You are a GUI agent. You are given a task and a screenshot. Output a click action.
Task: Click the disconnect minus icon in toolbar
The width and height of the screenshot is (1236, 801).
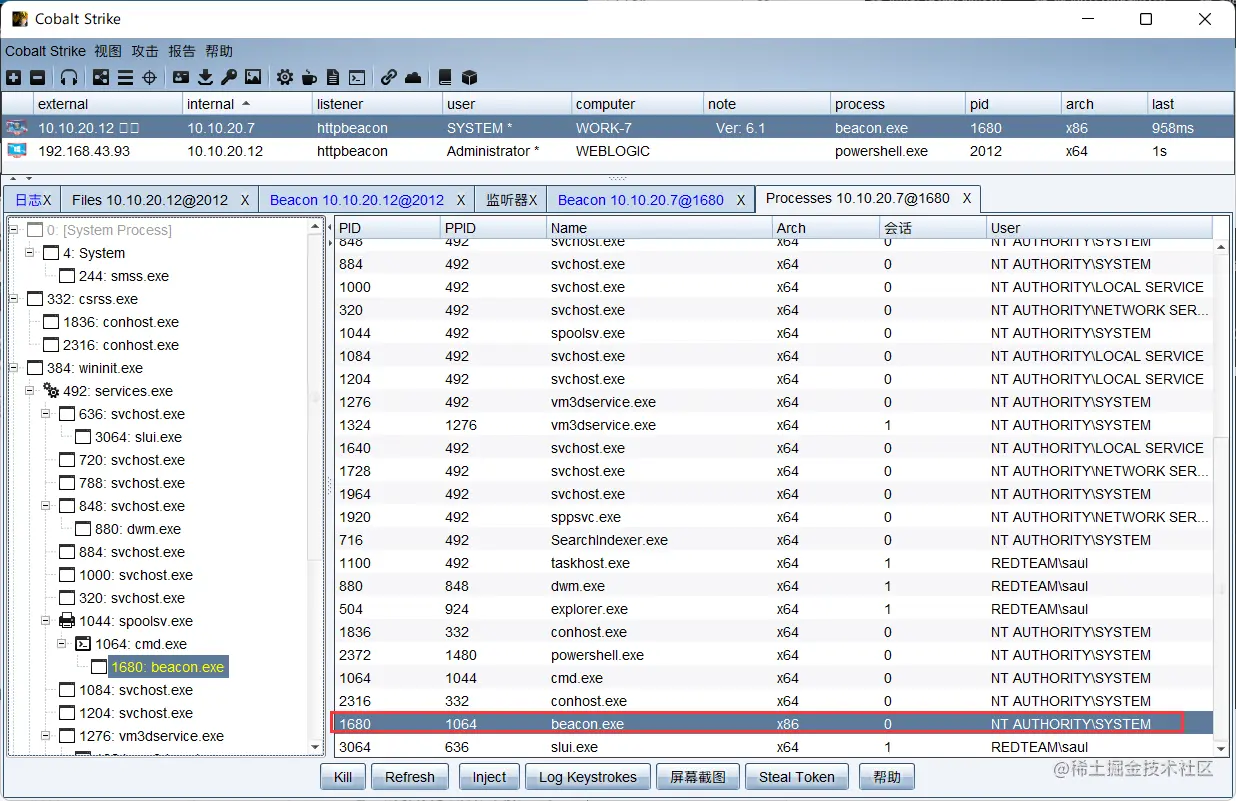(37, 77)
